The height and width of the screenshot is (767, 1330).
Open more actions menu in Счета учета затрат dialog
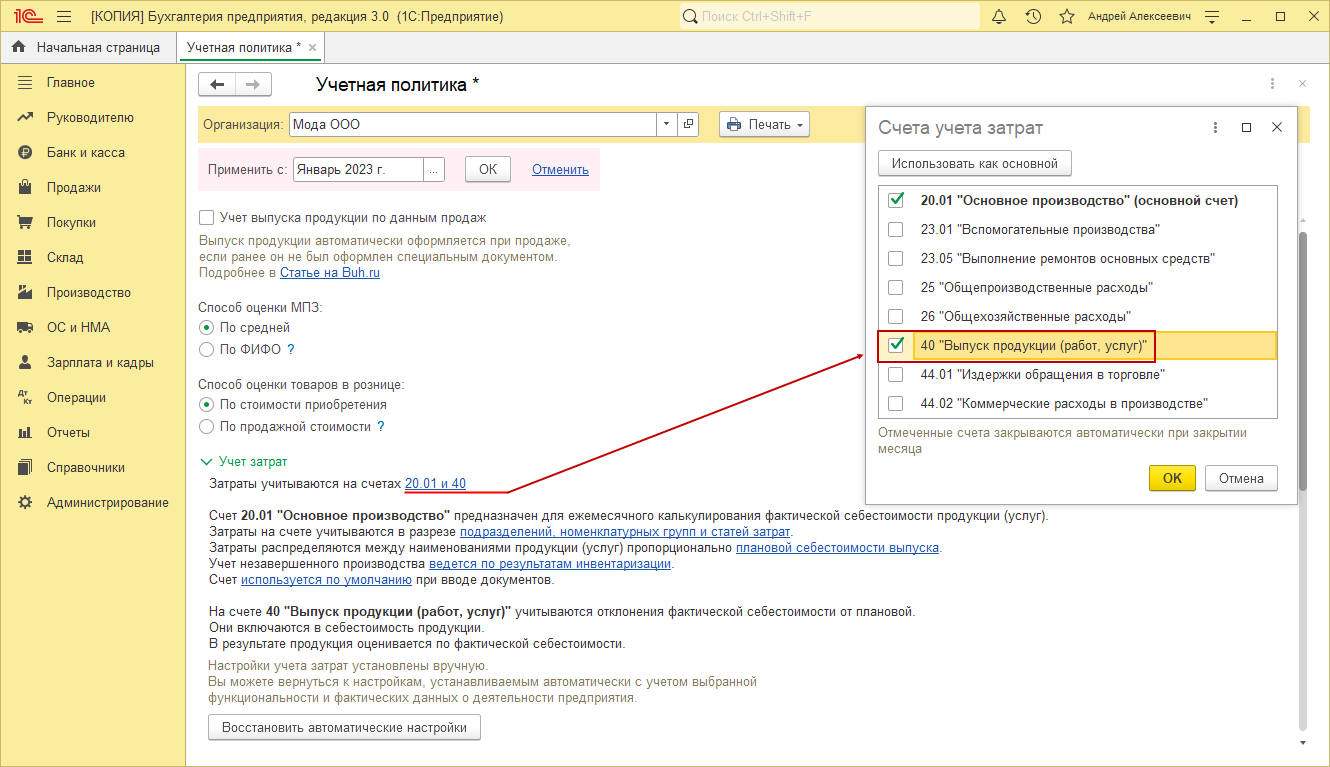pos(1215,128)
